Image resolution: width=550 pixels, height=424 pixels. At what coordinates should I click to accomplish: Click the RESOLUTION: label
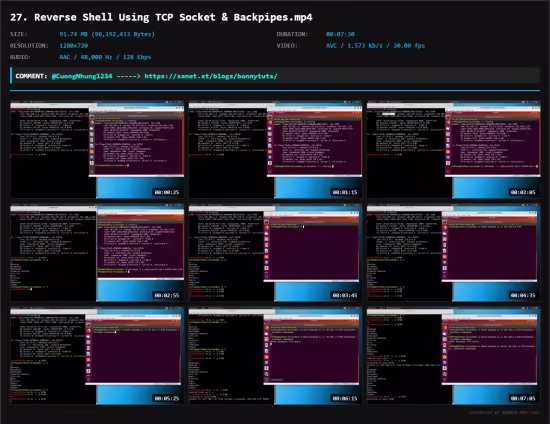click(29, 46)
